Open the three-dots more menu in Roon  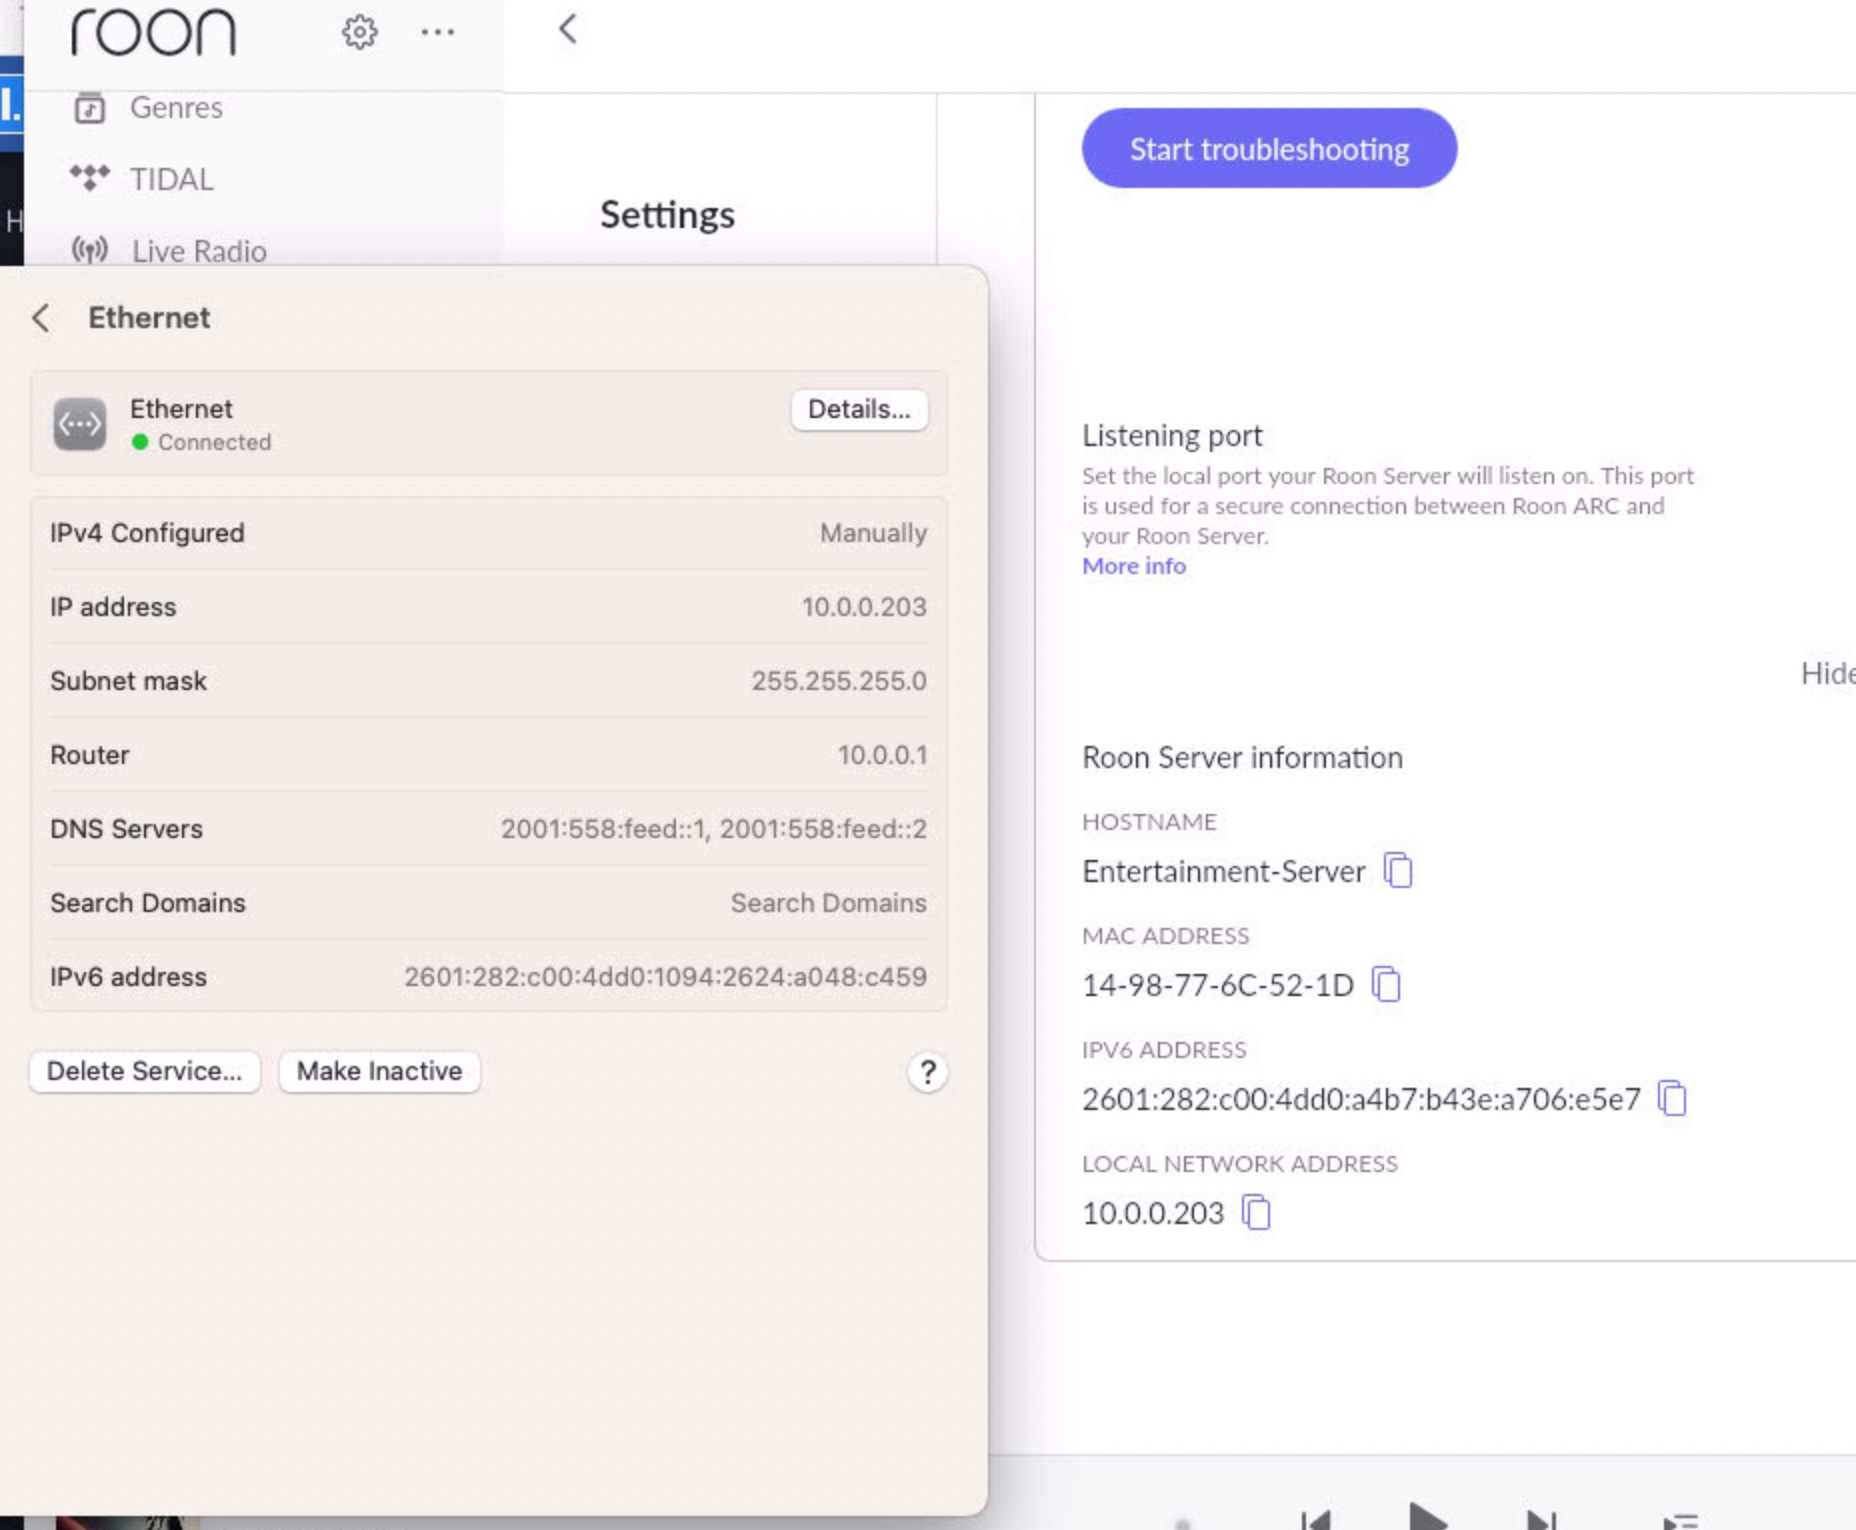coord(438,32)
